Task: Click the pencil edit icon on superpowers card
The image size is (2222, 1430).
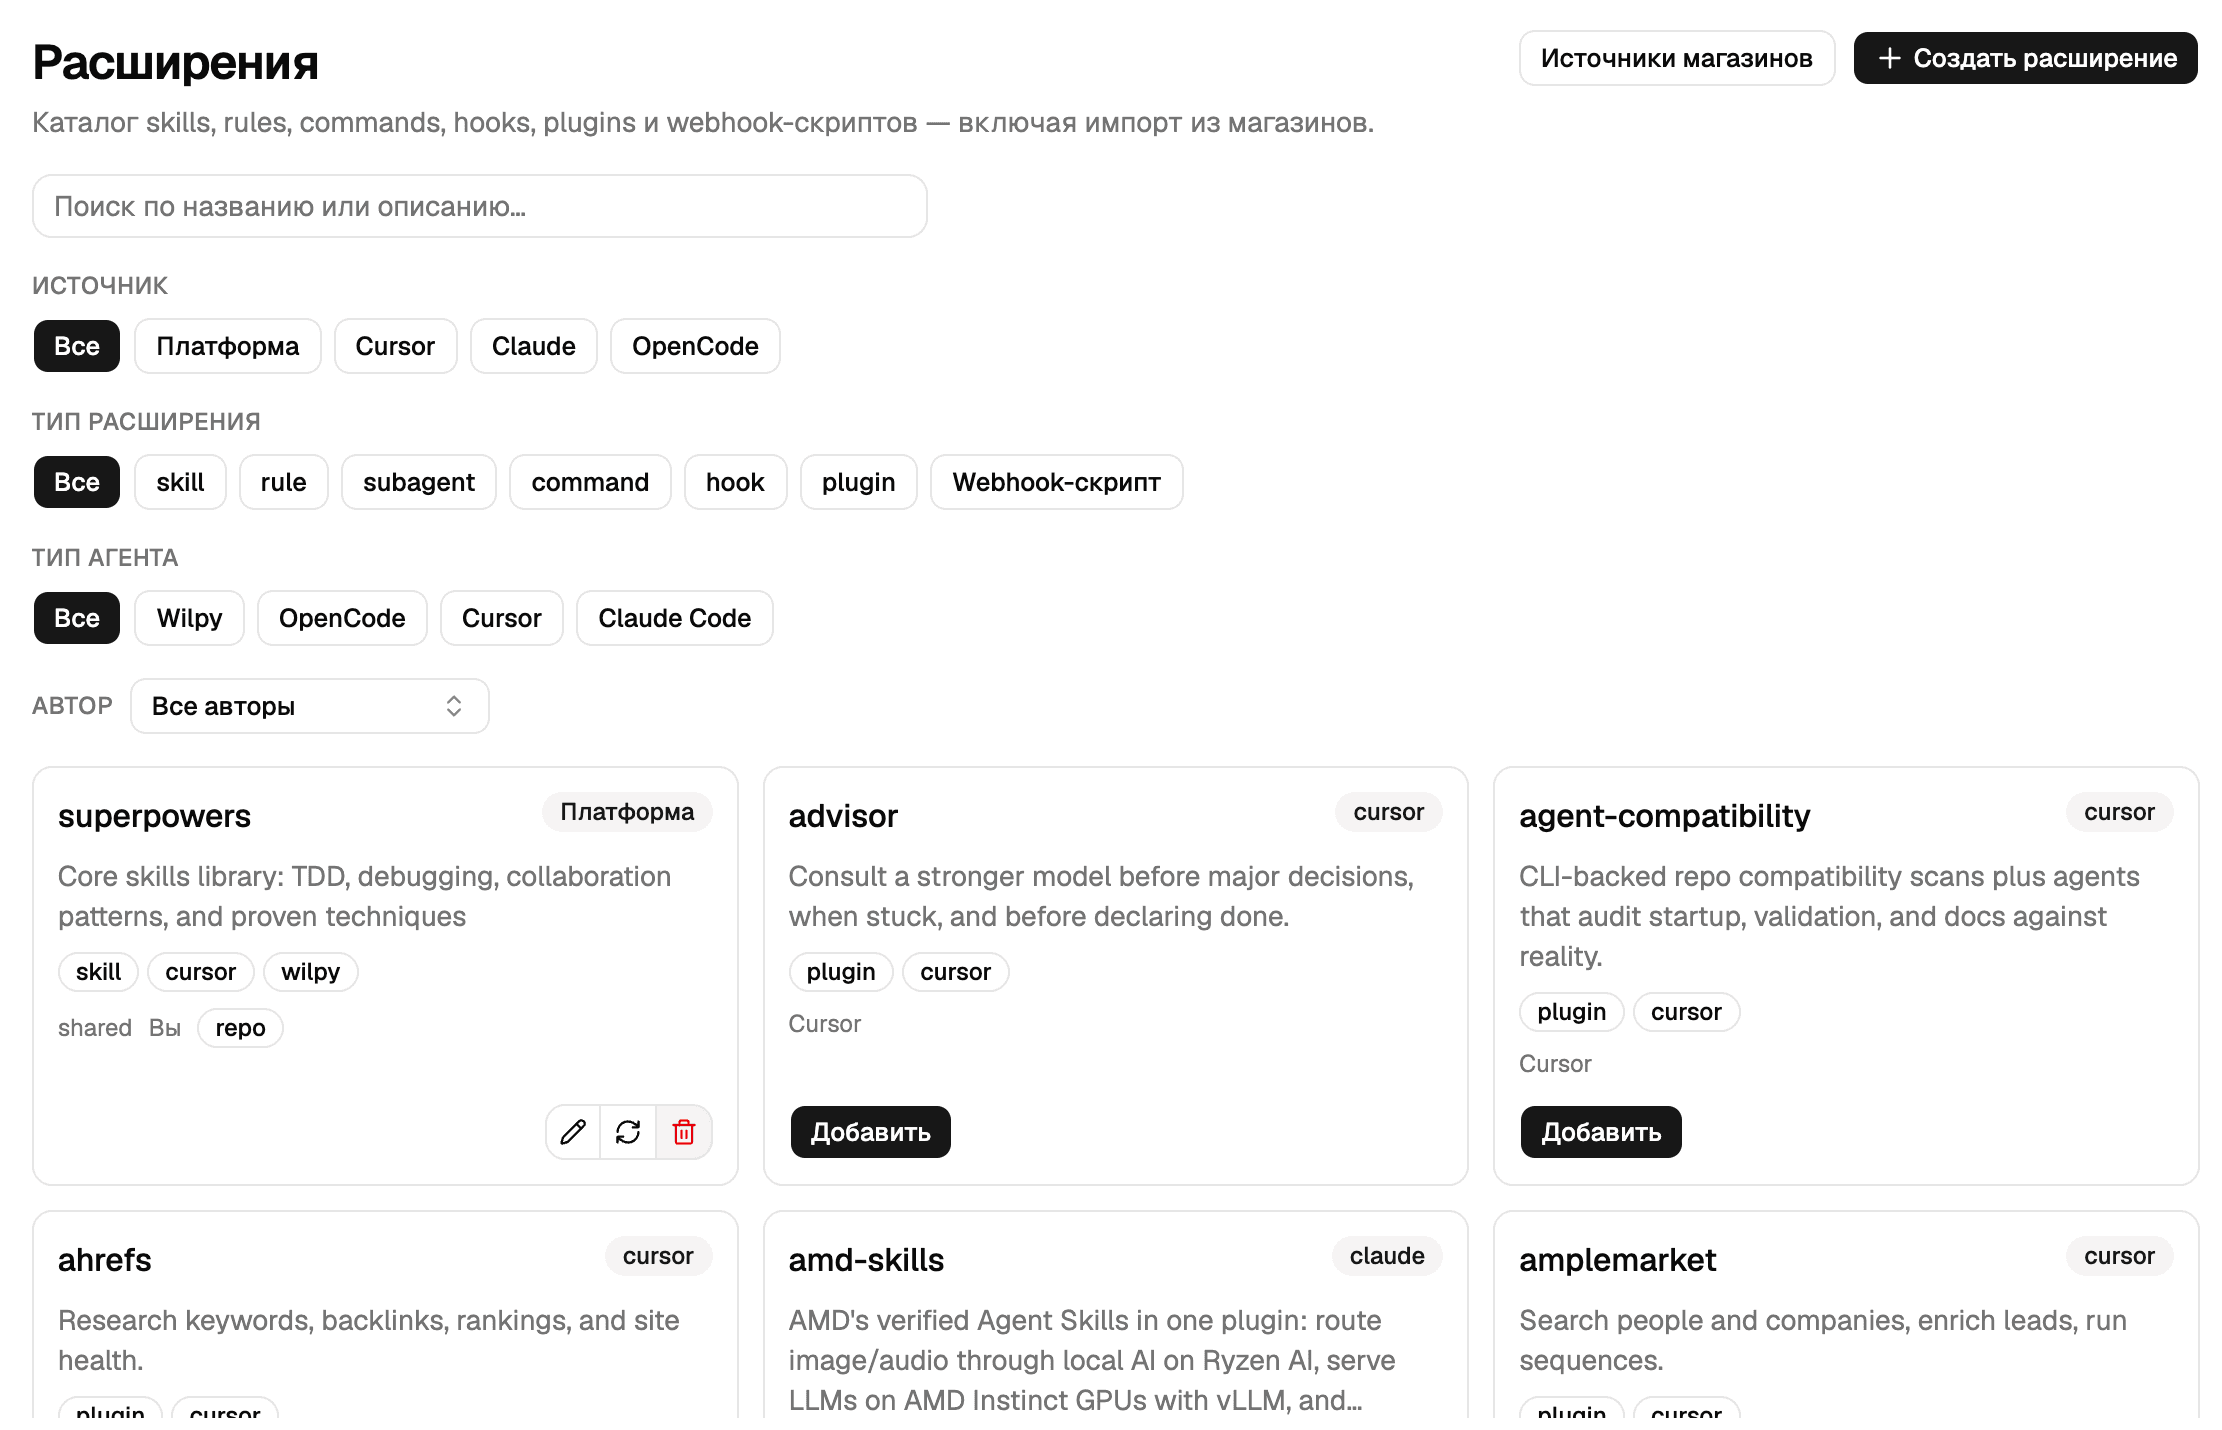Action: pyautogui.click(x=573, y=1132)
